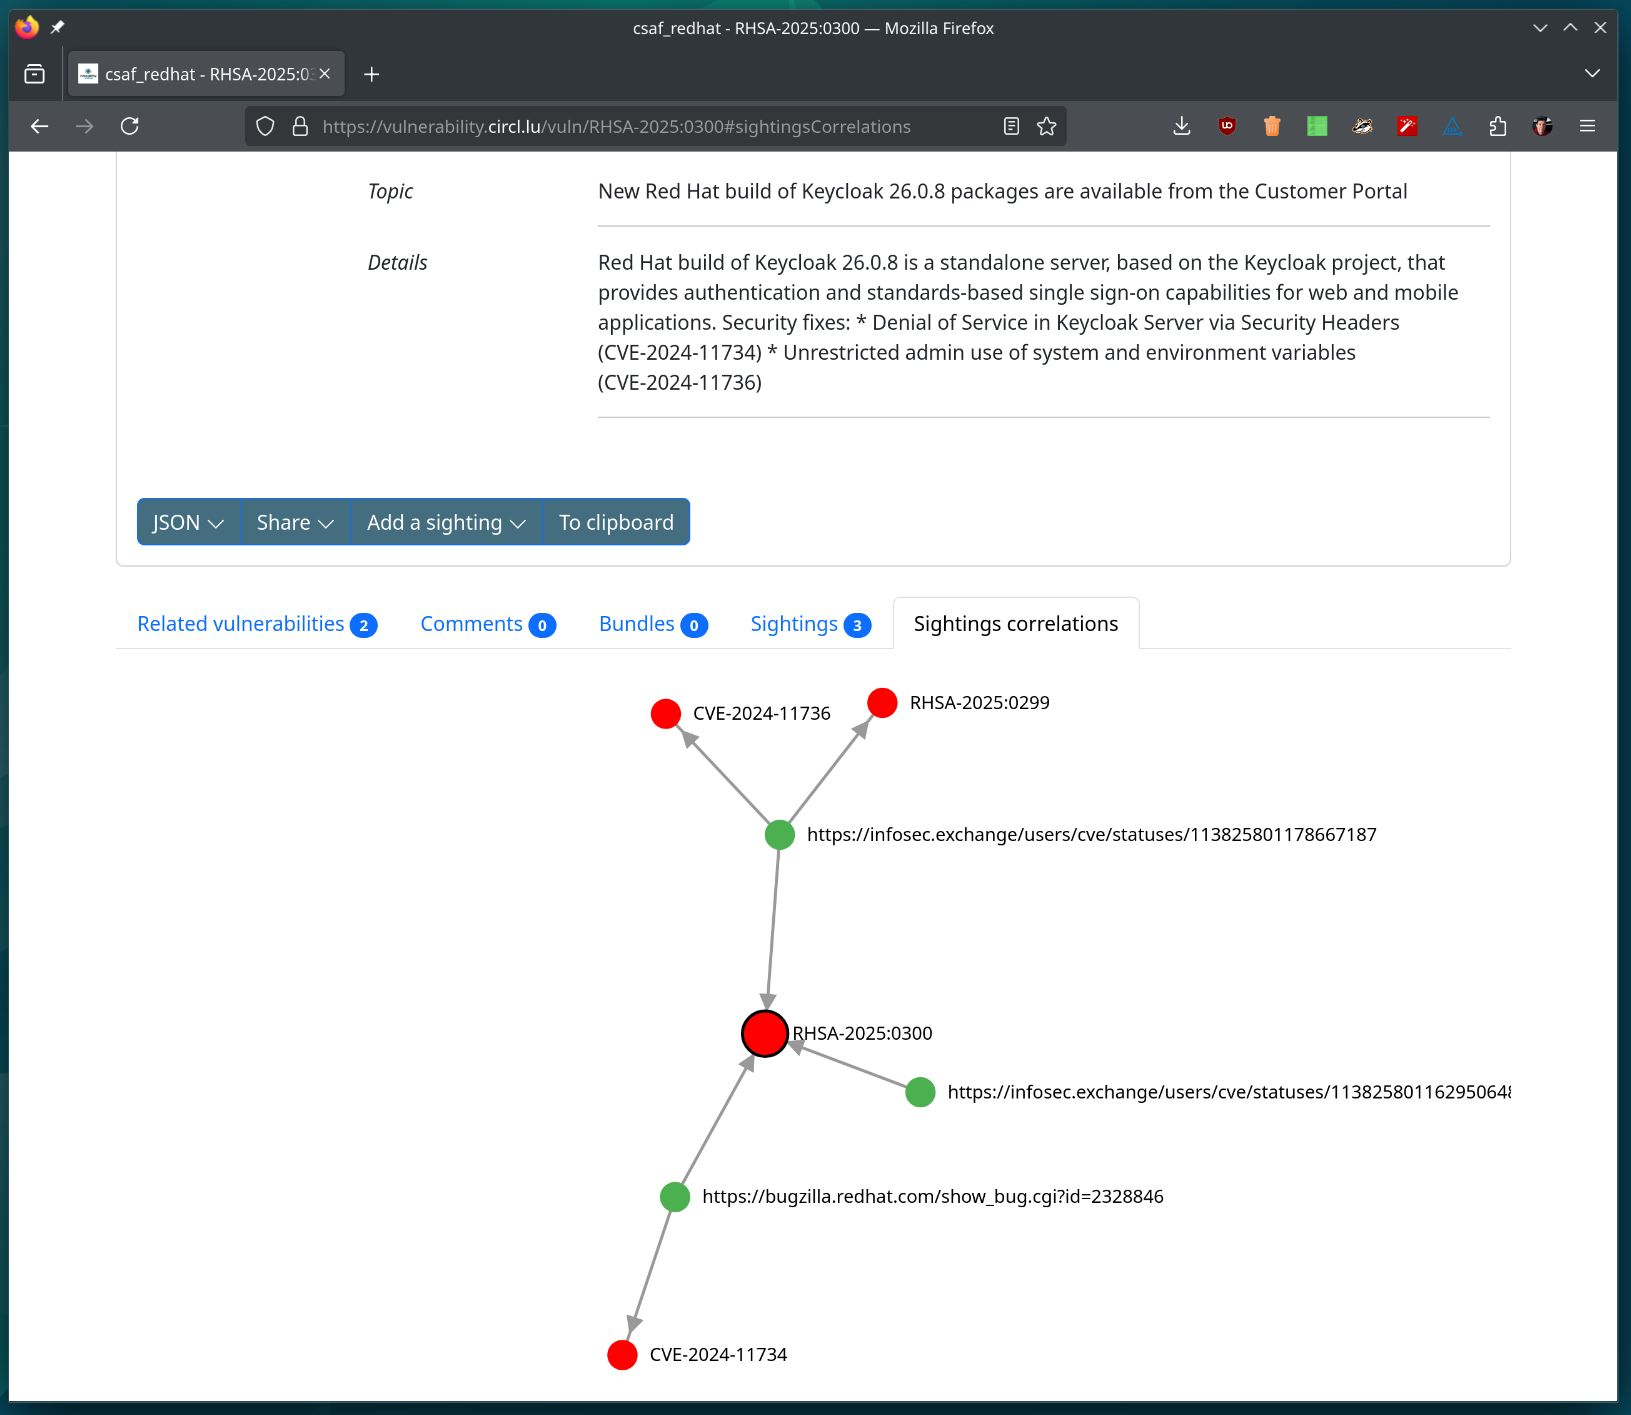1631x1415 pixels.
Task: Open the Firefox downloads icon
Action: pyautogui.click(x=1181, y=126)
